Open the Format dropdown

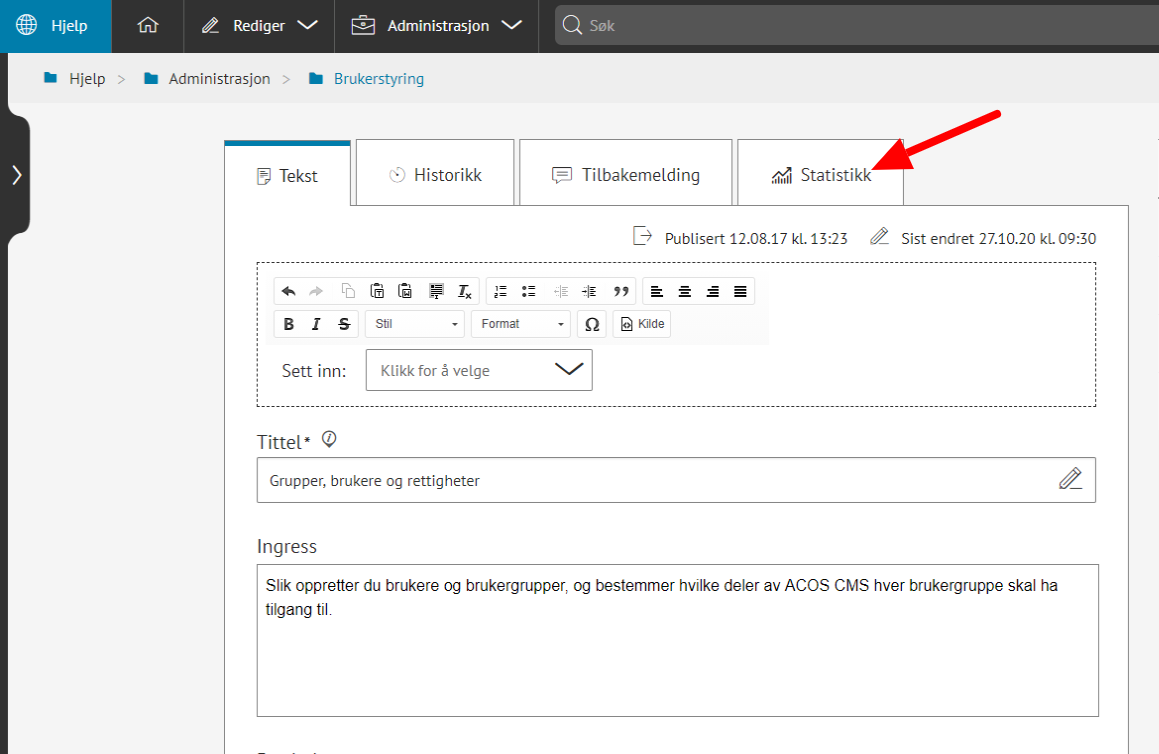tap(521, 324)
